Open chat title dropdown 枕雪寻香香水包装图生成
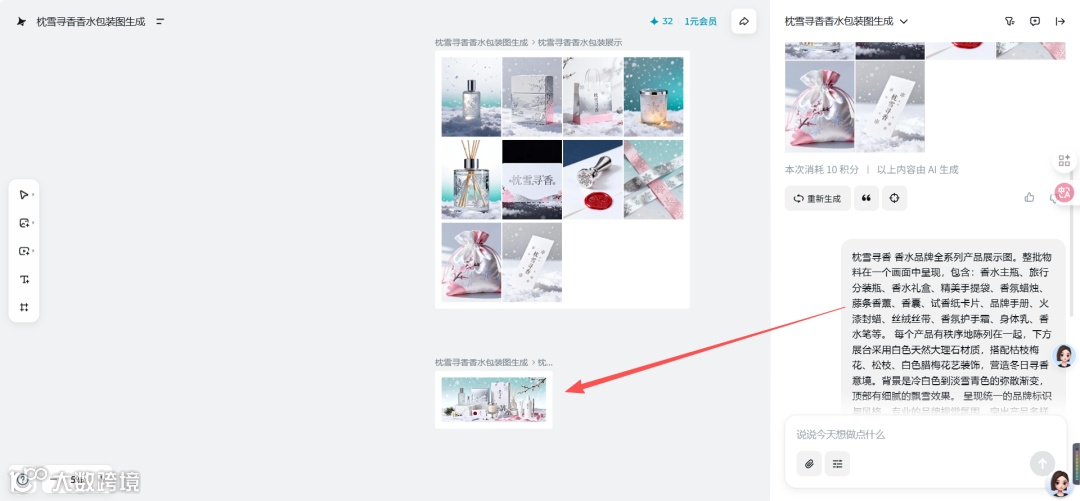Viewport: 1080px width, 501px height. click(846, 21)
